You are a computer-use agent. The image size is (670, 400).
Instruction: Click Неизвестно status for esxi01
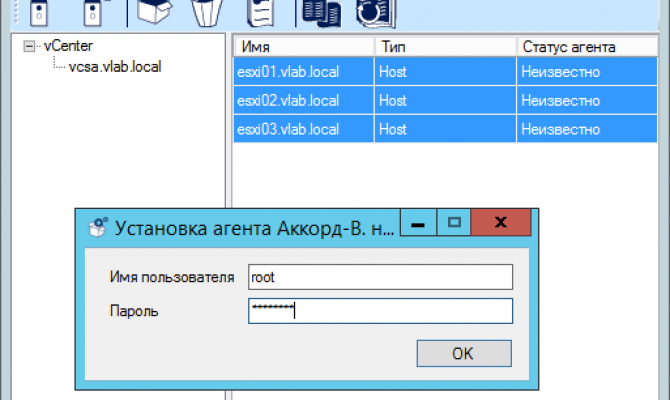tap(587, 71)
